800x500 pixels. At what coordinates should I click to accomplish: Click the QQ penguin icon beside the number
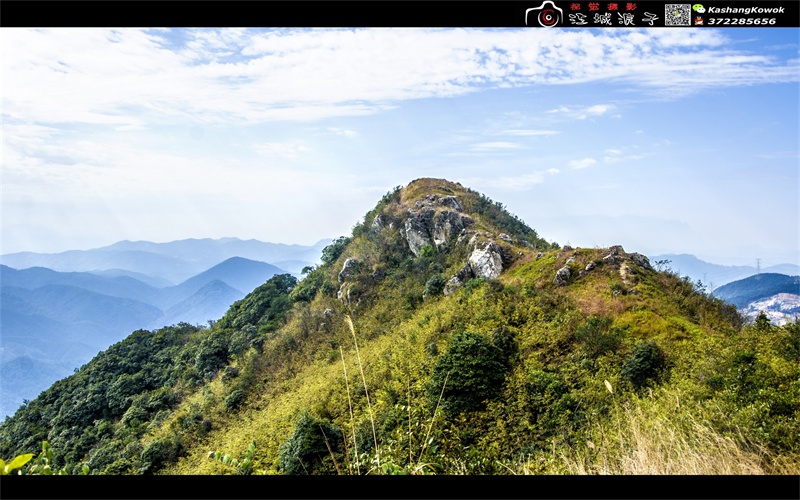(x=698, y=20)
